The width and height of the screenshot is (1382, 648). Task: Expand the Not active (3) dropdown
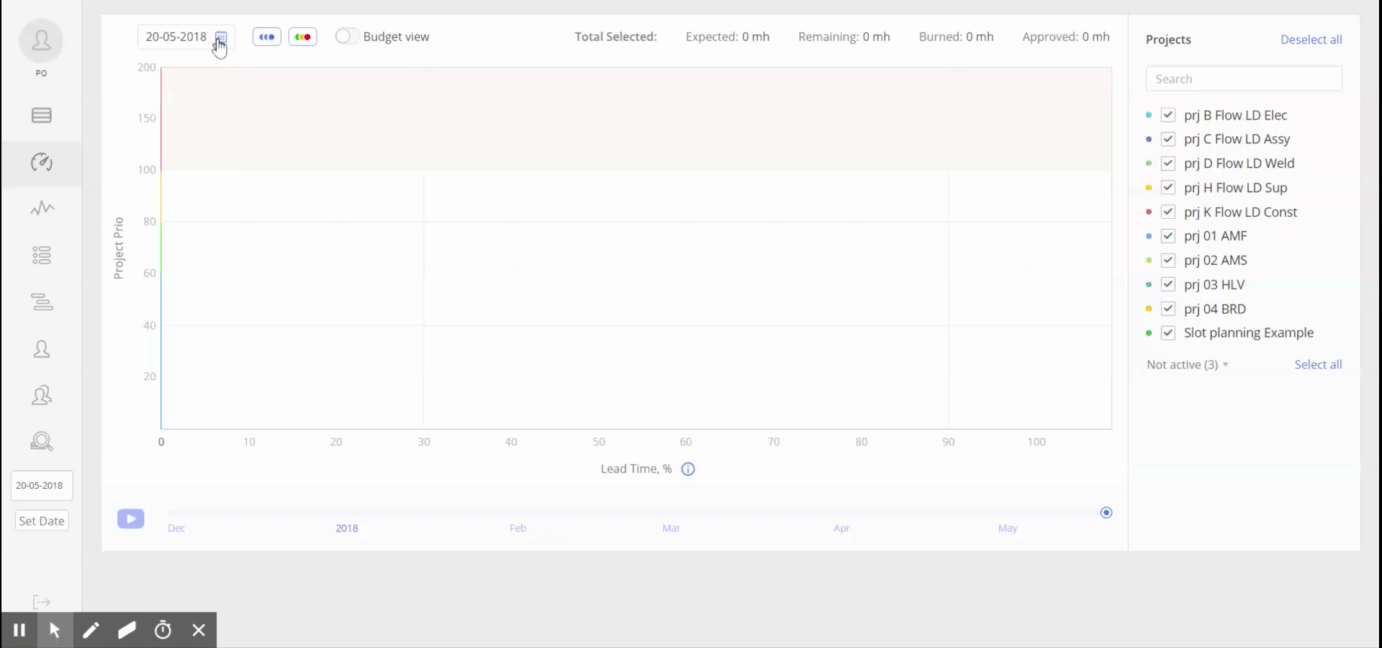pos(1185,364)
